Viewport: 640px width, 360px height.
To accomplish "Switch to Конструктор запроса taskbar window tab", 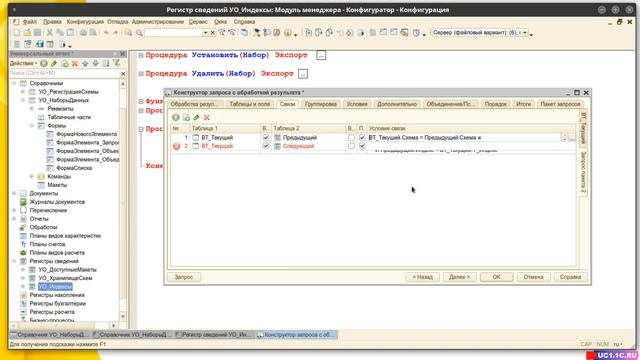I will pos(297,335).
